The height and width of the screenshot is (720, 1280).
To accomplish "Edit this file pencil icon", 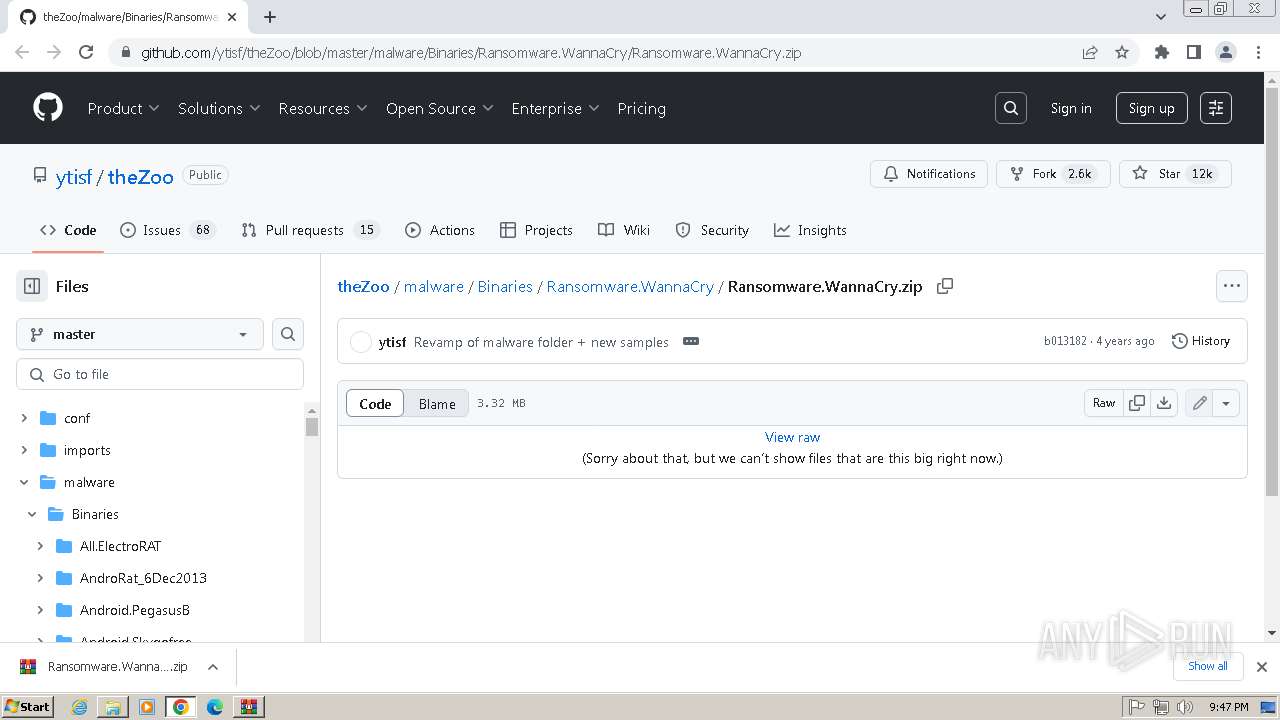I will [x=1199, y=403].
